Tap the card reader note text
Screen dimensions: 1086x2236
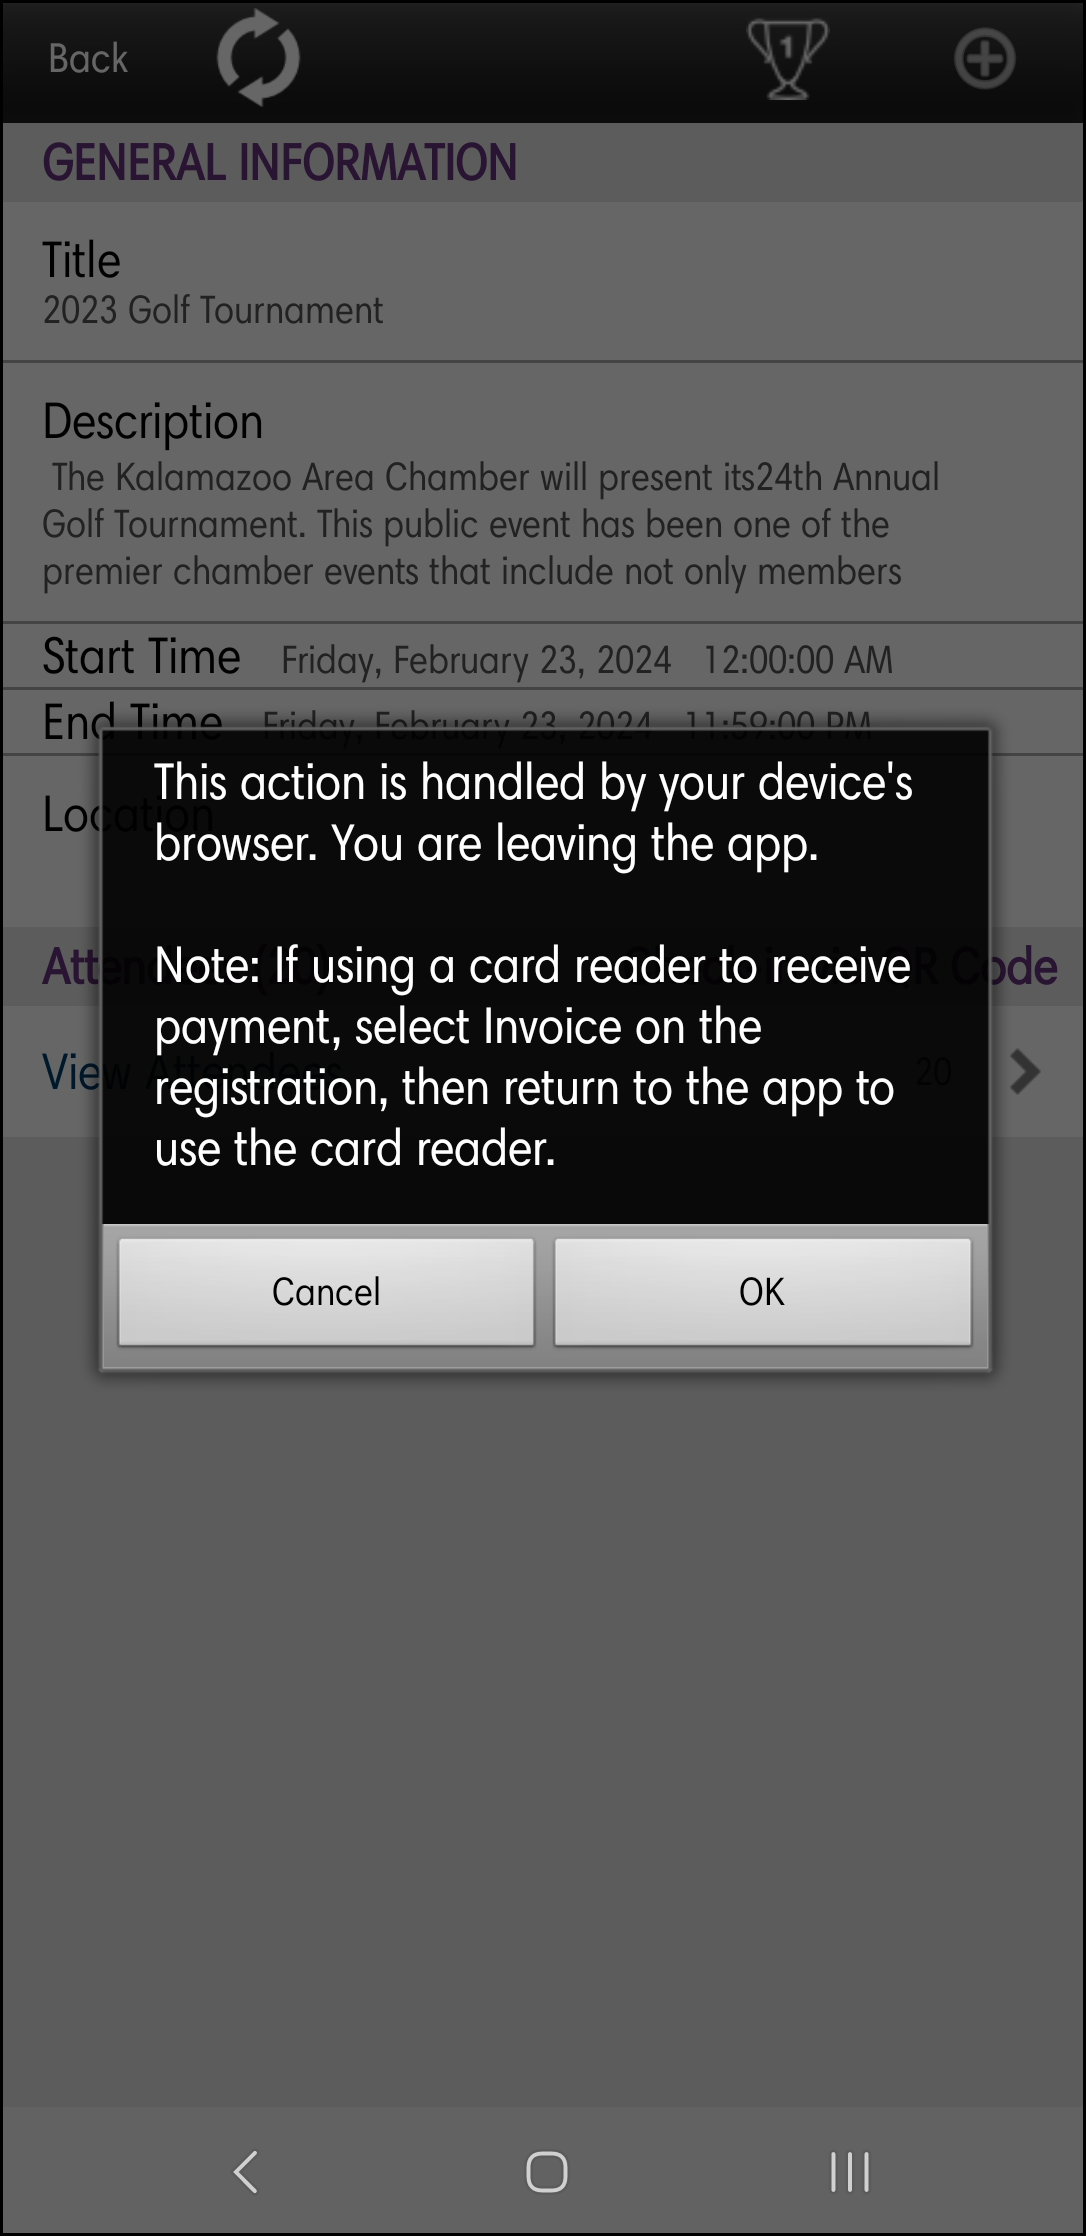click(533, 1057)
